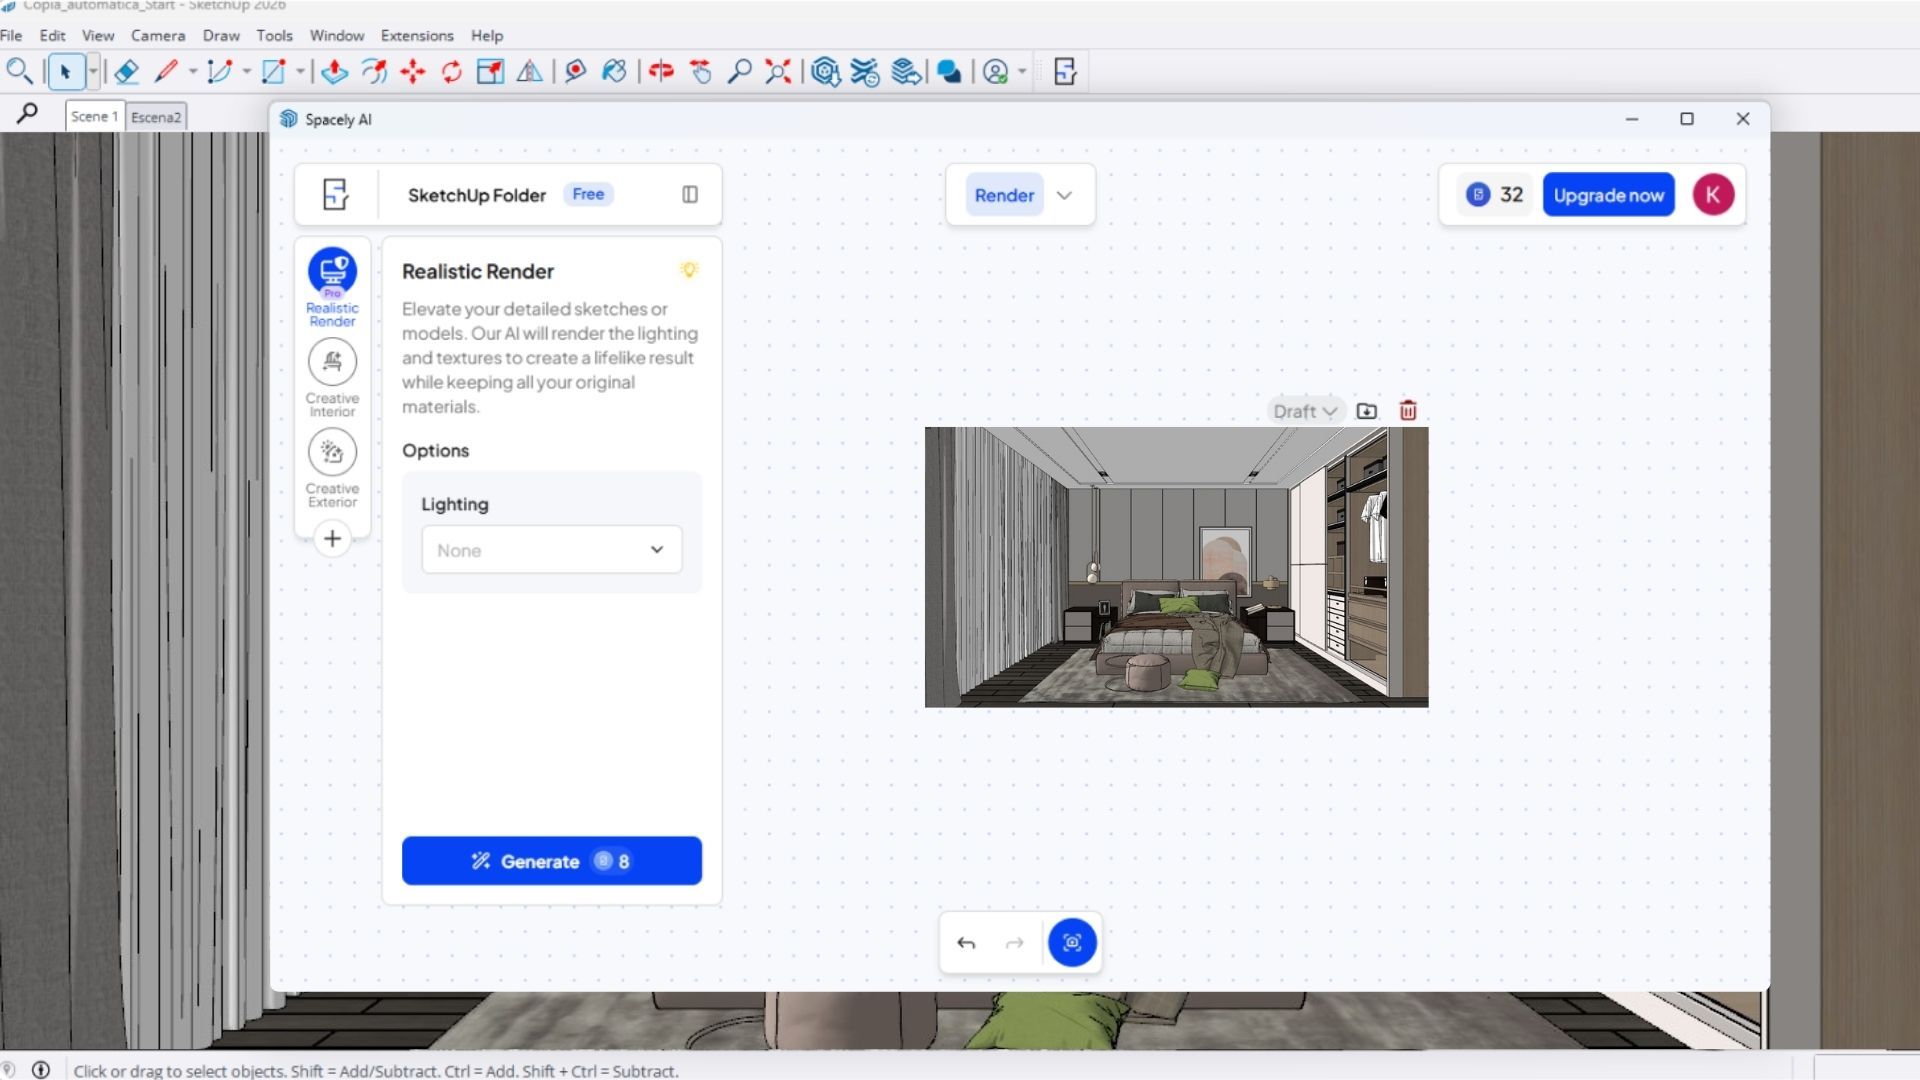1920x1080 pixels.
Task: Activate the Rotate tool icon
Action: pos(452,72)
